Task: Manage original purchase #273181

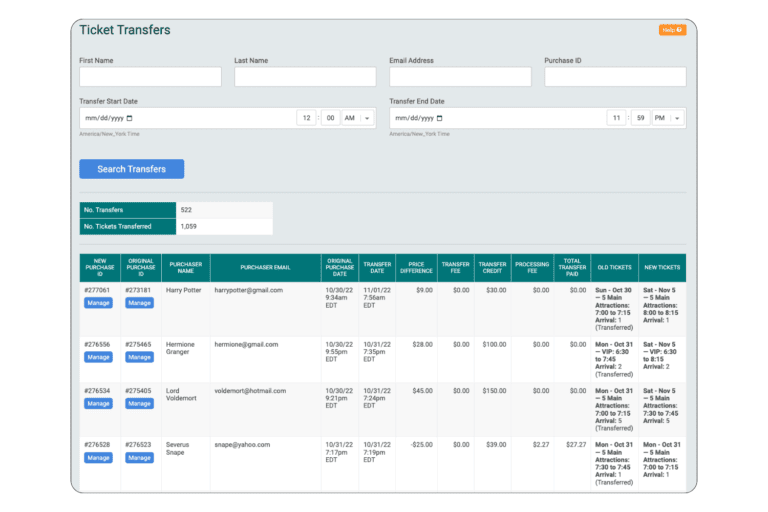Action: (139, 303)
